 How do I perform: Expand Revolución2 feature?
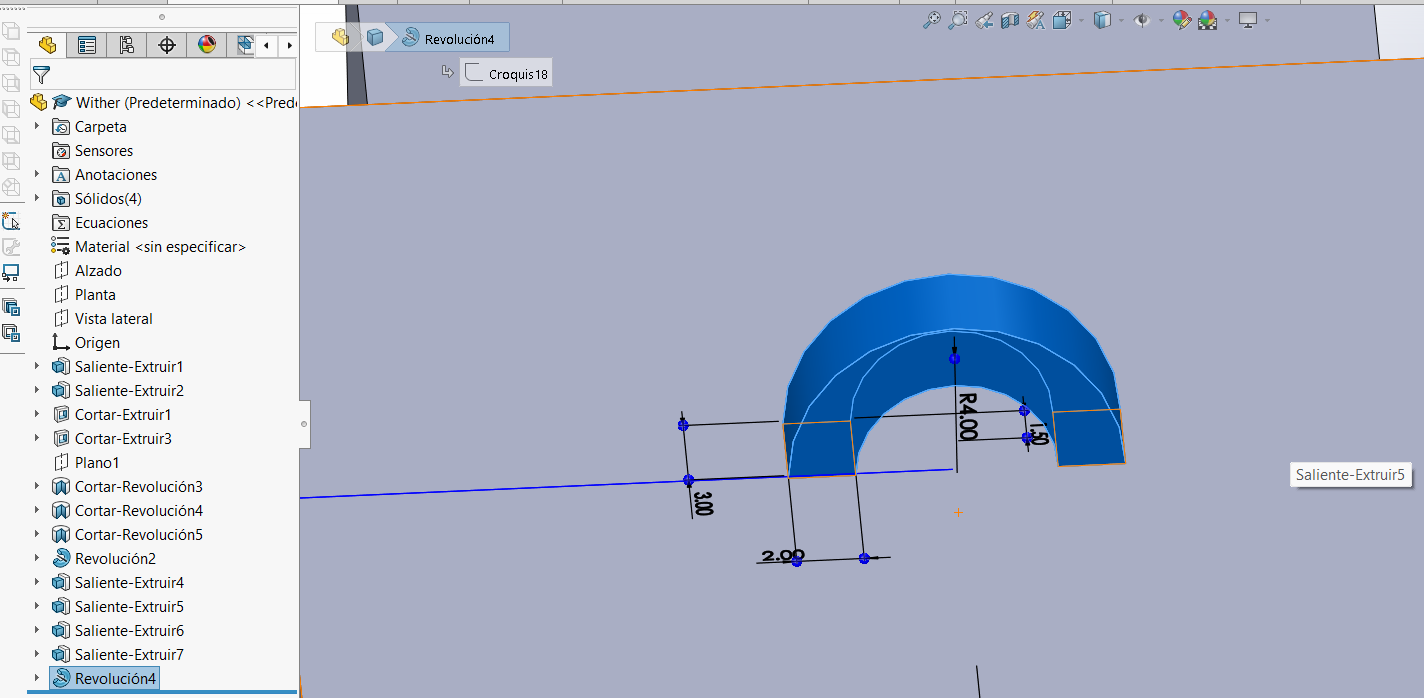(37, 559)
